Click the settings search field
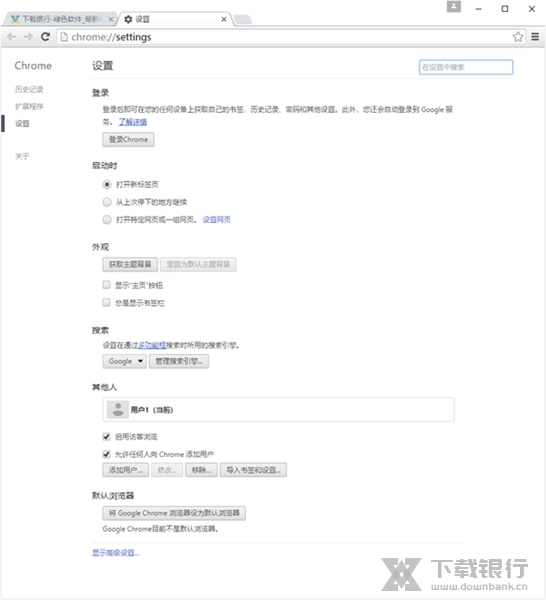Screen dimensions: 546x600 pos(466,67)
